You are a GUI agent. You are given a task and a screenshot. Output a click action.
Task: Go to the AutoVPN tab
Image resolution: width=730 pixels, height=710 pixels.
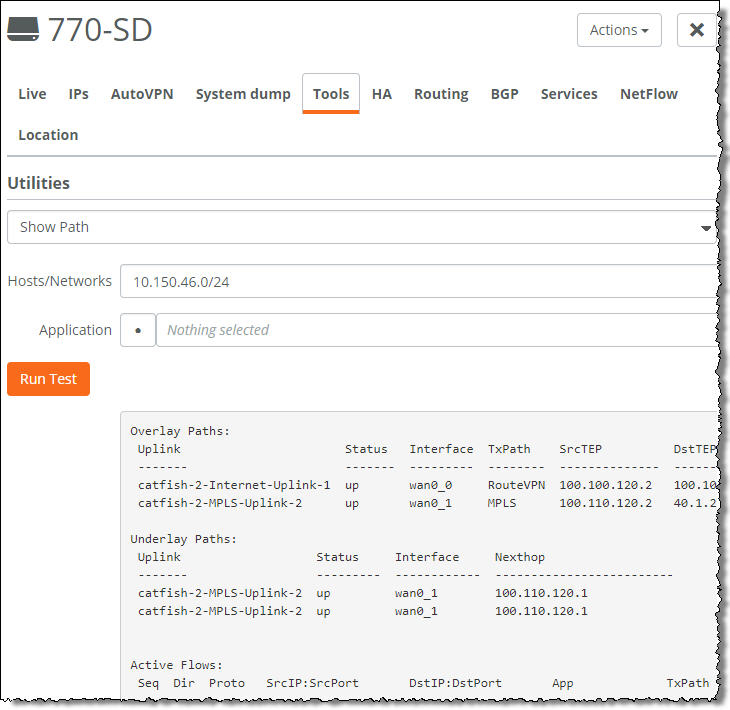click(x=142, y=94)
